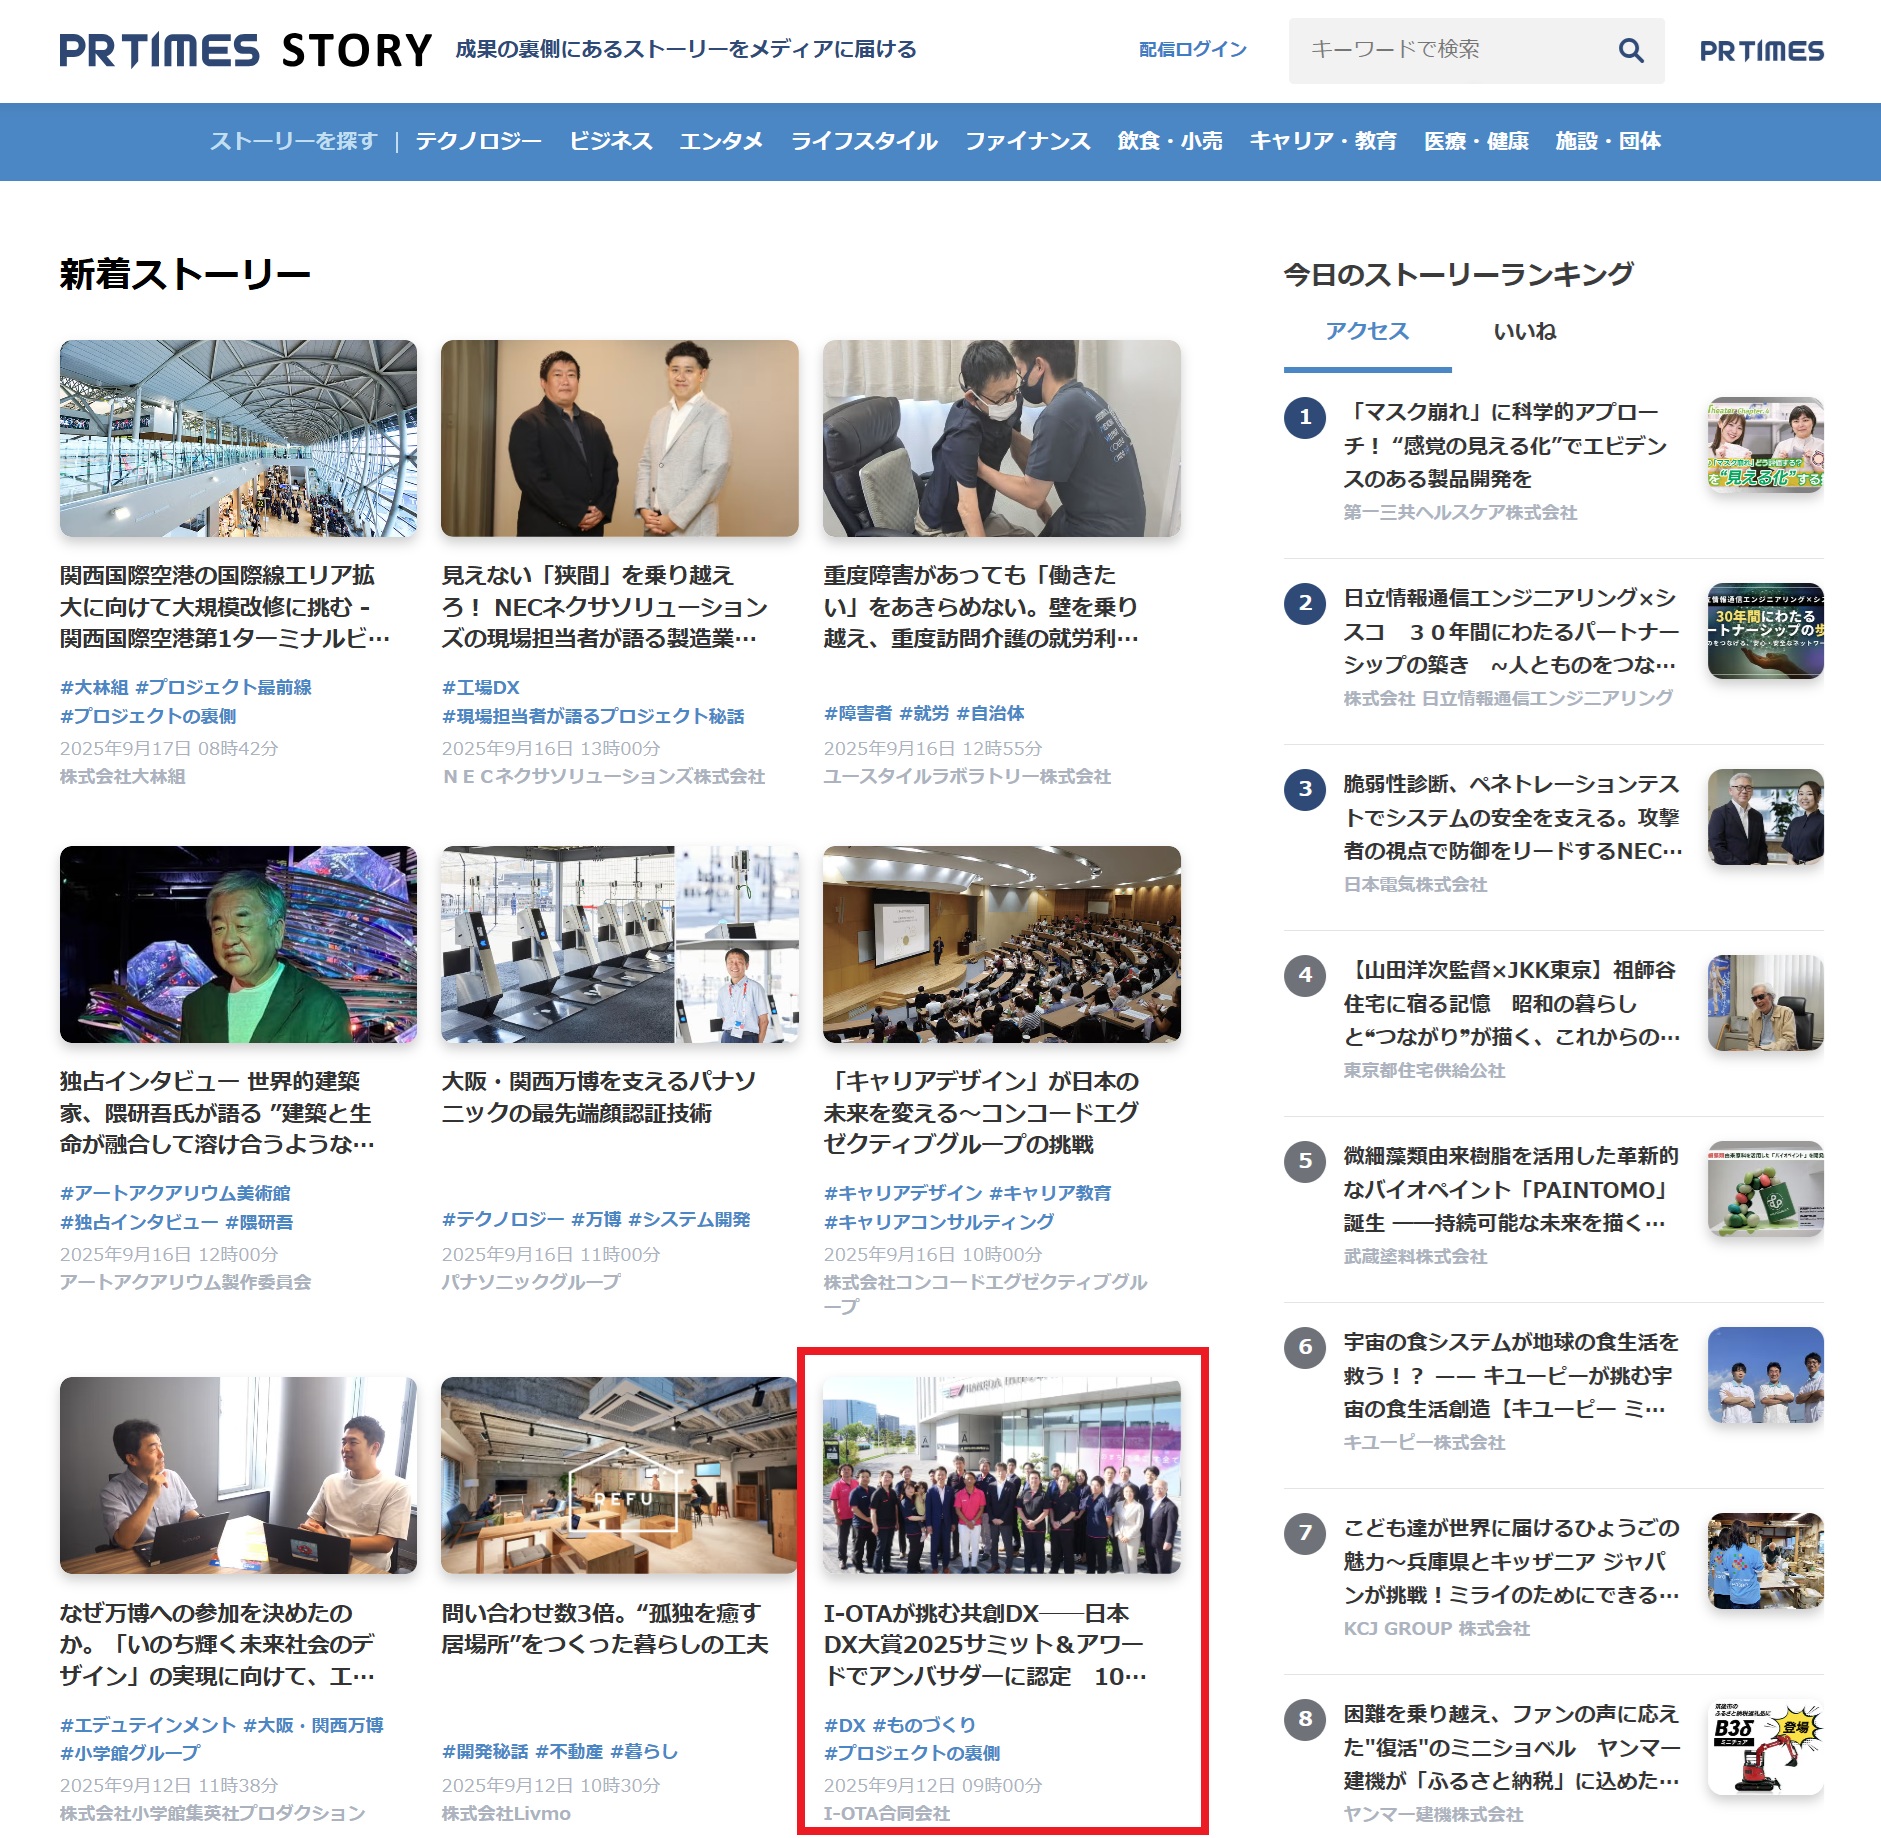This screenshot has width=1881, height=1838.
Task: Open the 医療・健康 category
Action: pos(1476,141)
